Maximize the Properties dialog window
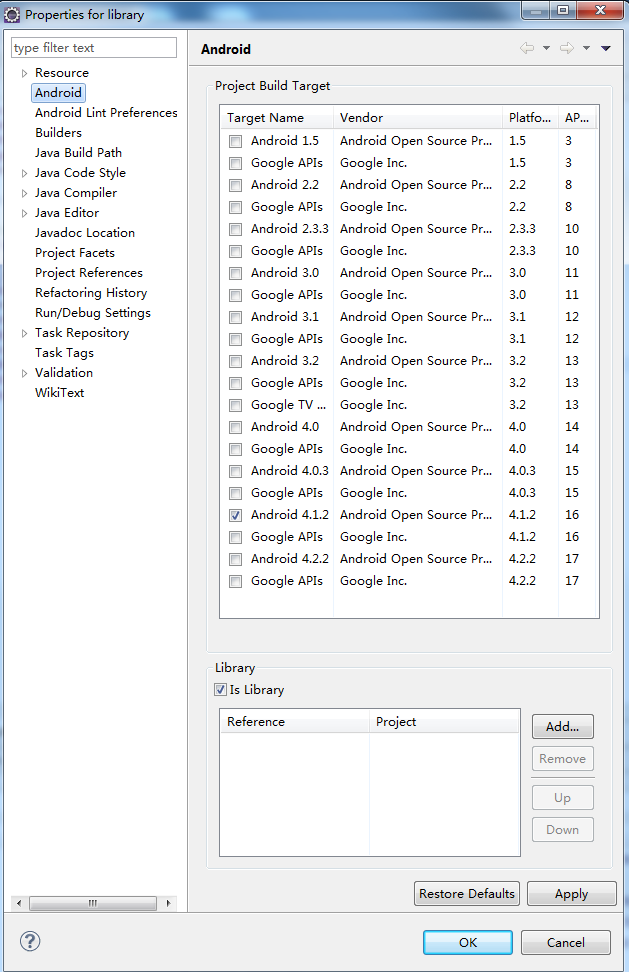The width and height of the screenshot is (629, 972). (563, 10)
